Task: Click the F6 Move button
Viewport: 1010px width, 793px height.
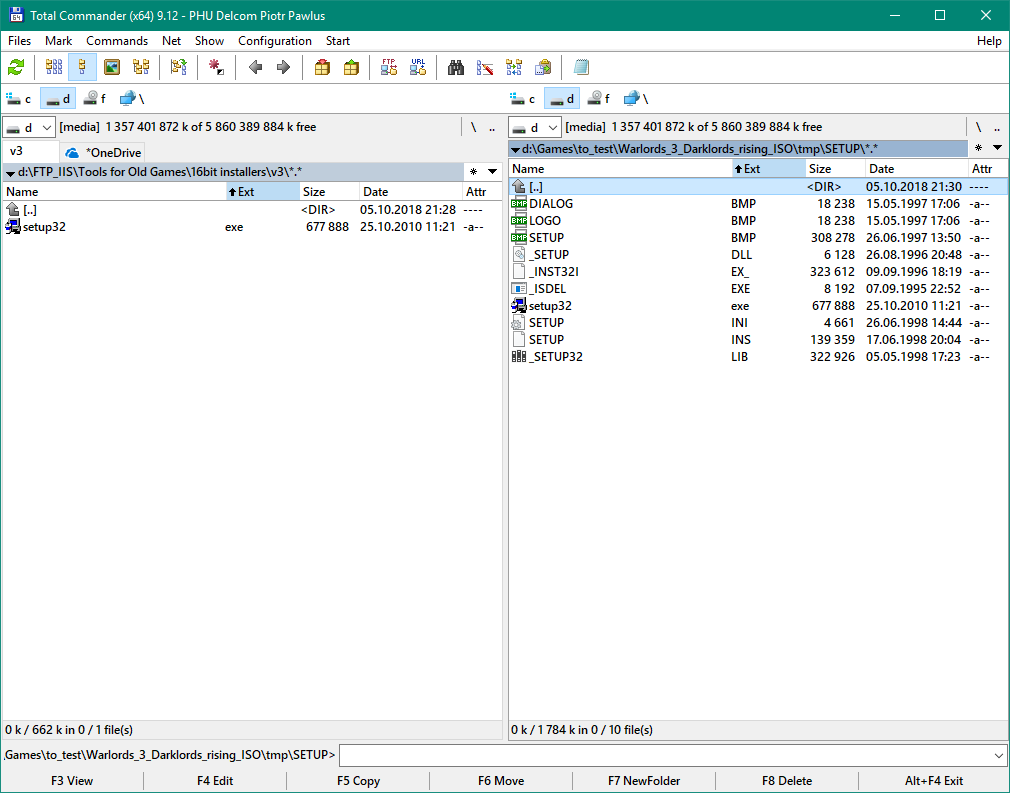Action: [x=501, y=781]
